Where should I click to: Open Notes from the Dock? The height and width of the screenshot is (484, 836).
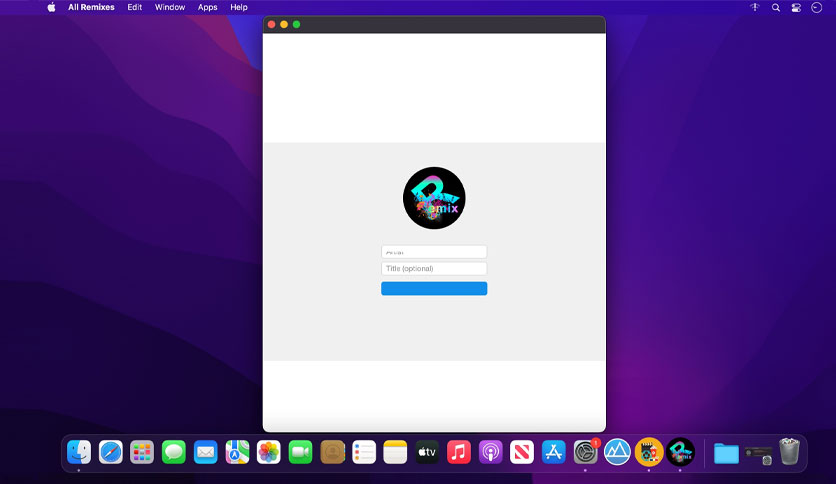[396, 453]
